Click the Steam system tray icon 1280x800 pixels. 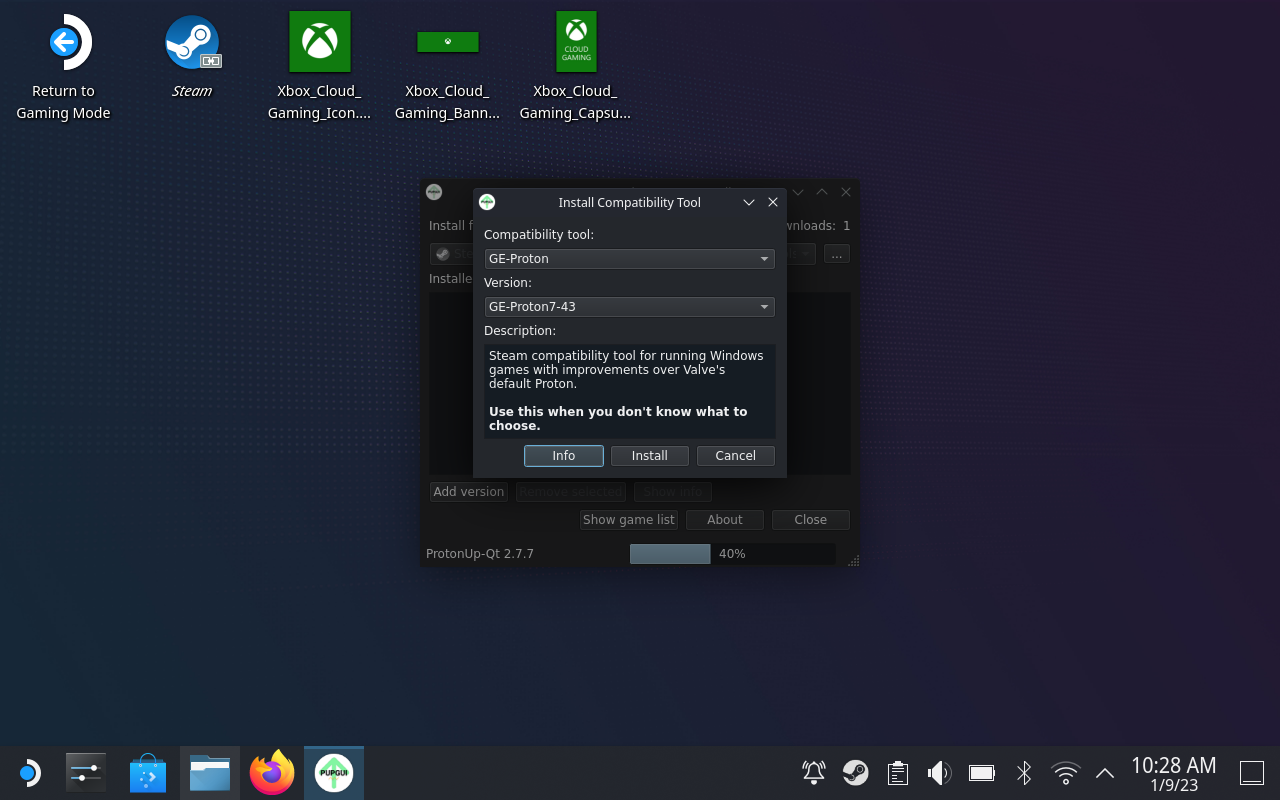856,772
